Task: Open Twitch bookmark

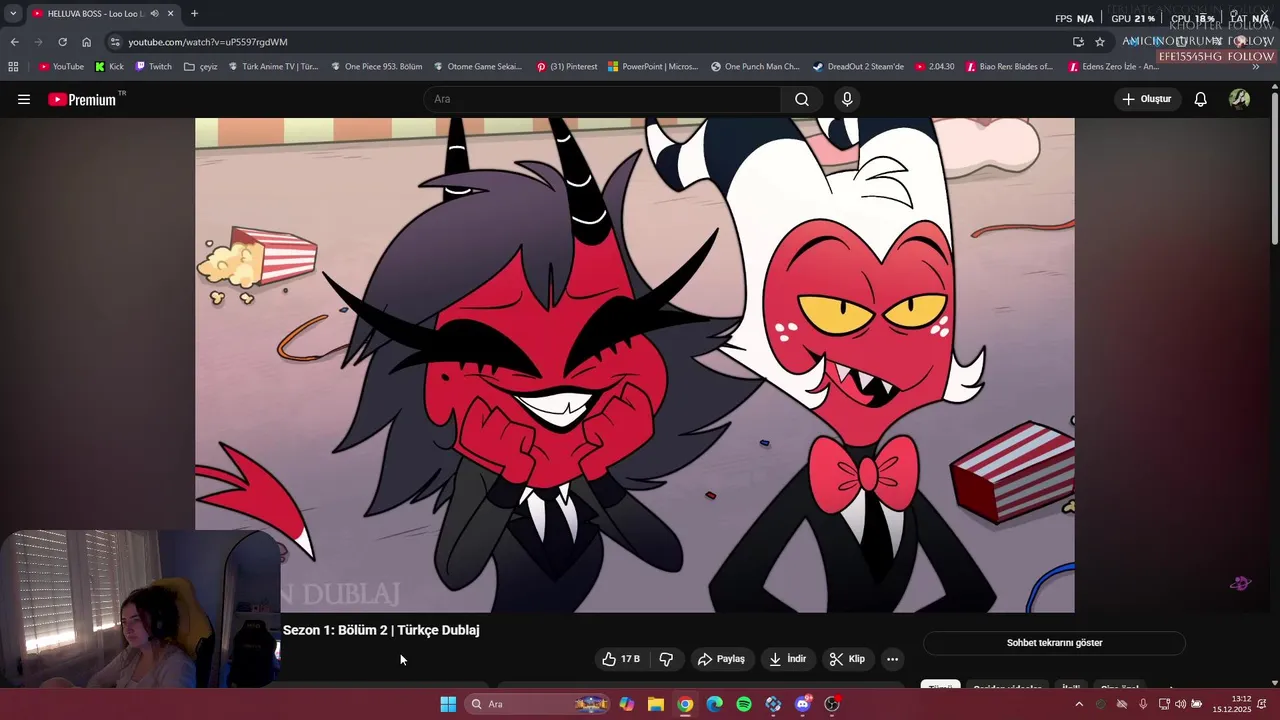Action: (x=154, y=67)
